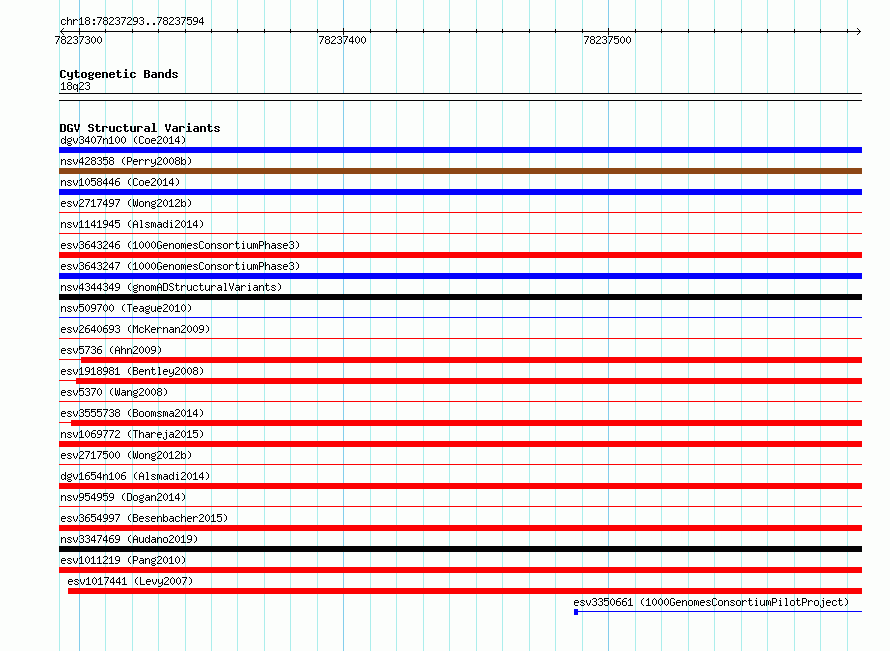Screen dimensions: 890x651
Task: Click the dgv3407n100 (Coe2014) variant label
Action: click(x=123, y=140)
